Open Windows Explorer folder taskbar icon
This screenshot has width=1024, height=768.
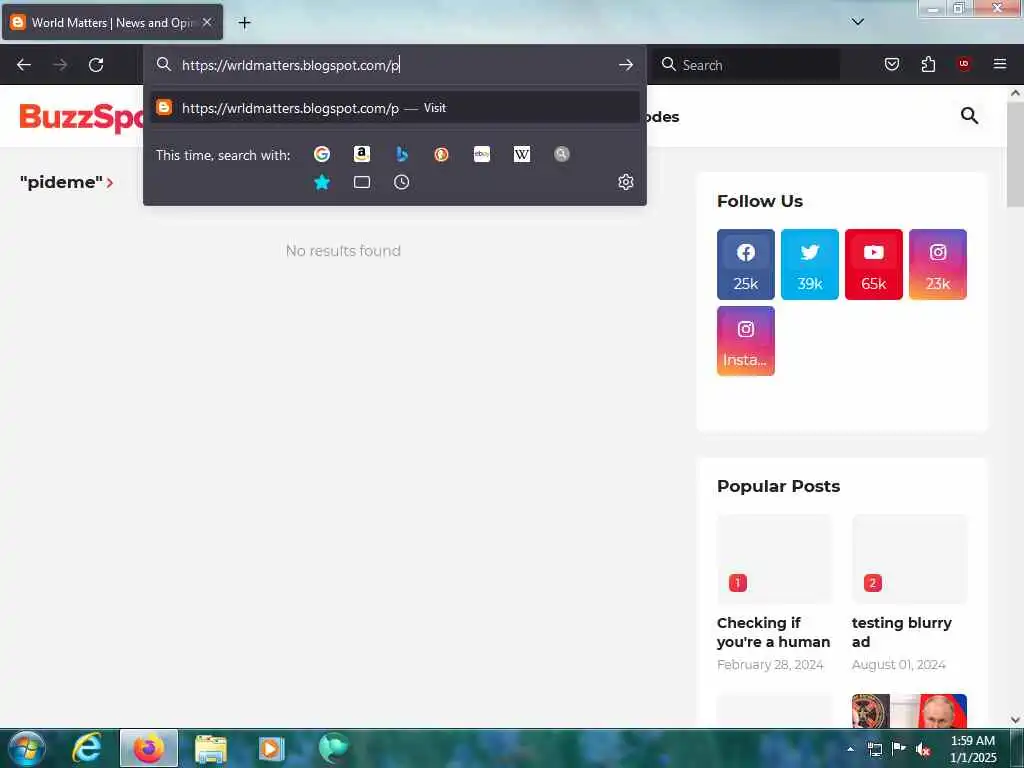click(210, 748)
